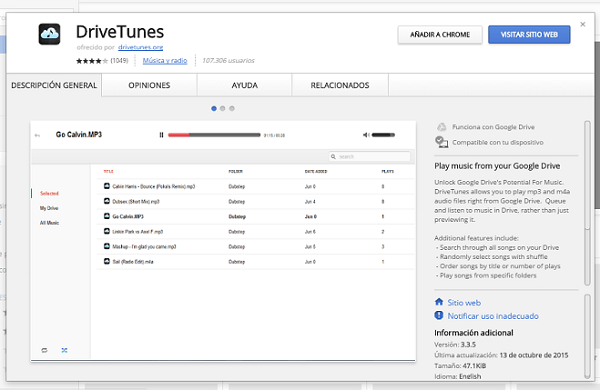Click the home icon next to Sitio web
This screenshot has width=600, height=390.
coord(439,302)
